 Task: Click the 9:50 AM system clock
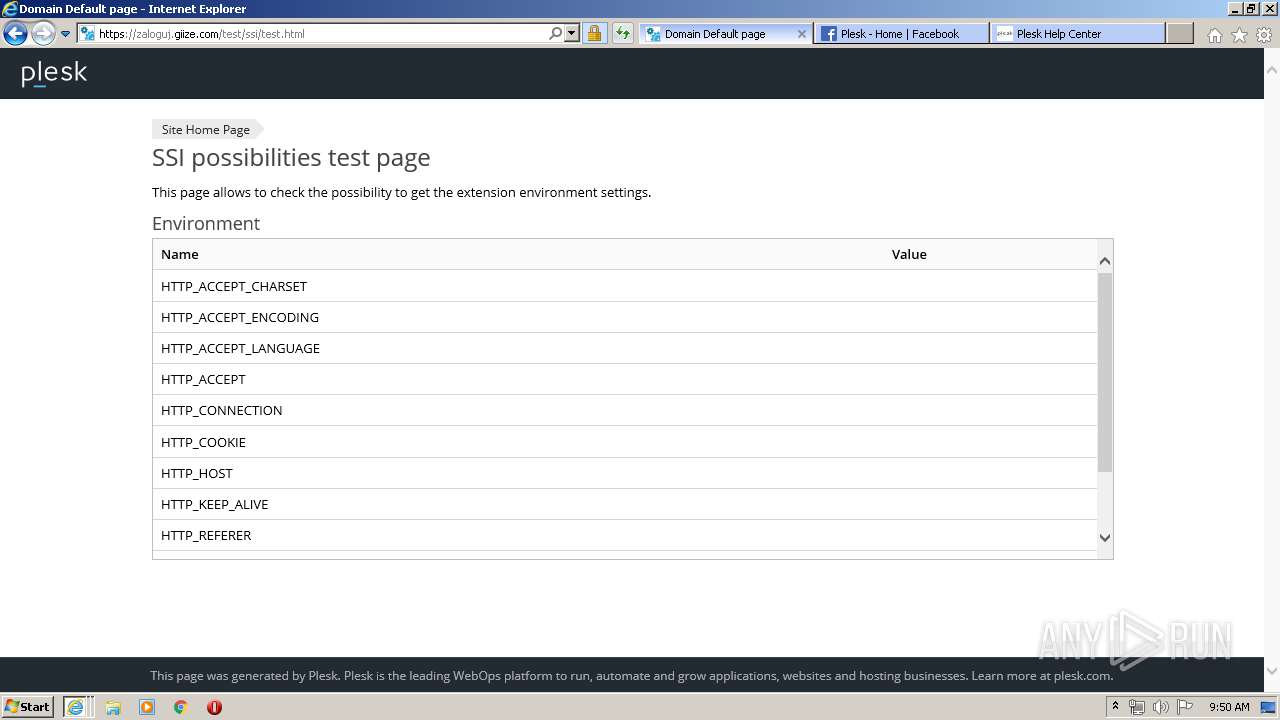(1229, 707)
